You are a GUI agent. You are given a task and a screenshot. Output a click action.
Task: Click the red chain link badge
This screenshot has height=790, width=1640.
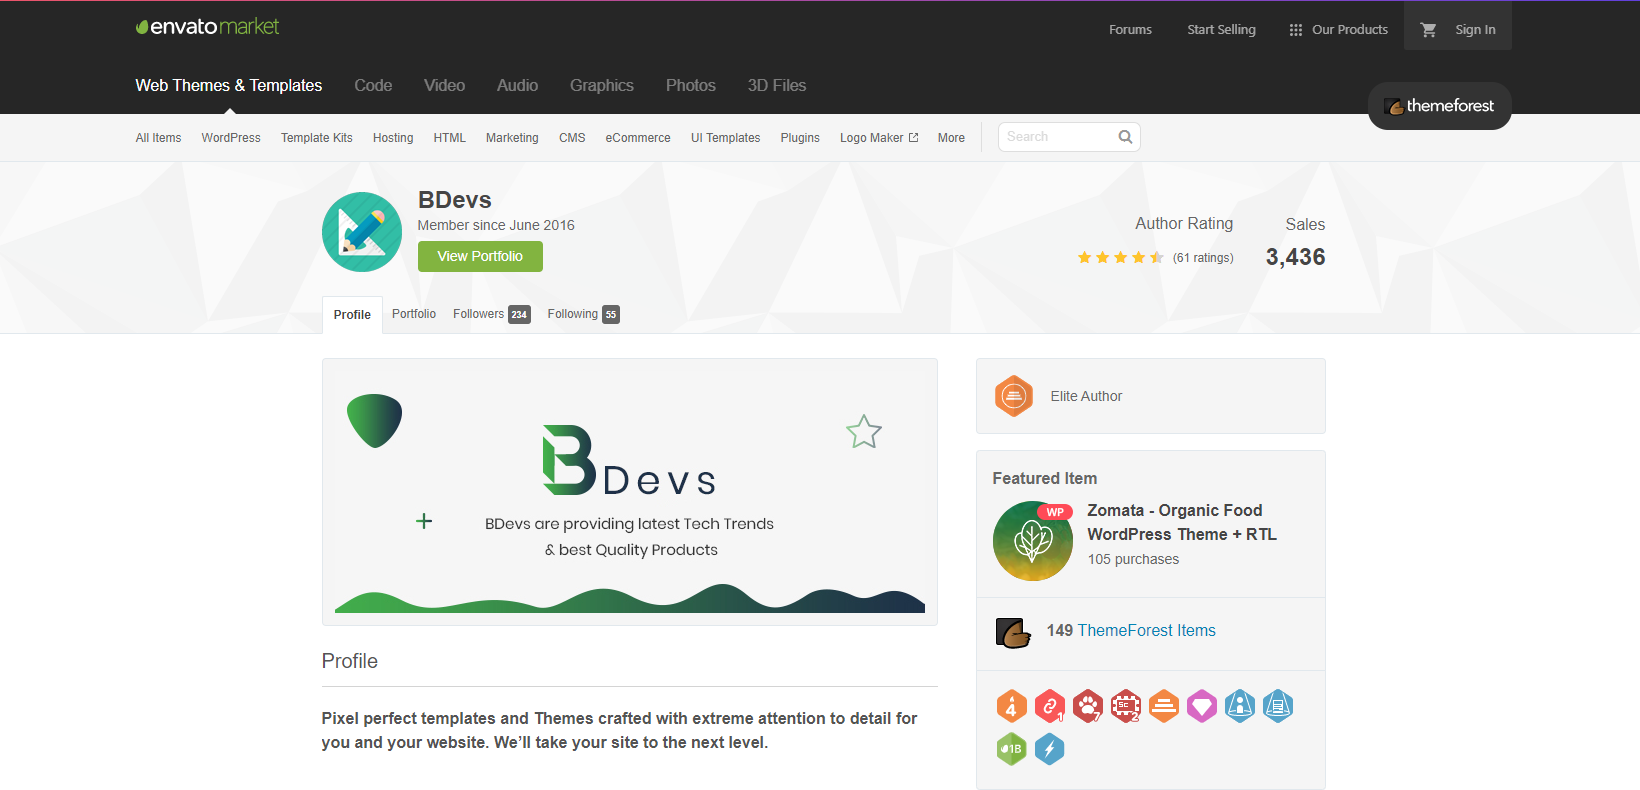[1050, 706]
